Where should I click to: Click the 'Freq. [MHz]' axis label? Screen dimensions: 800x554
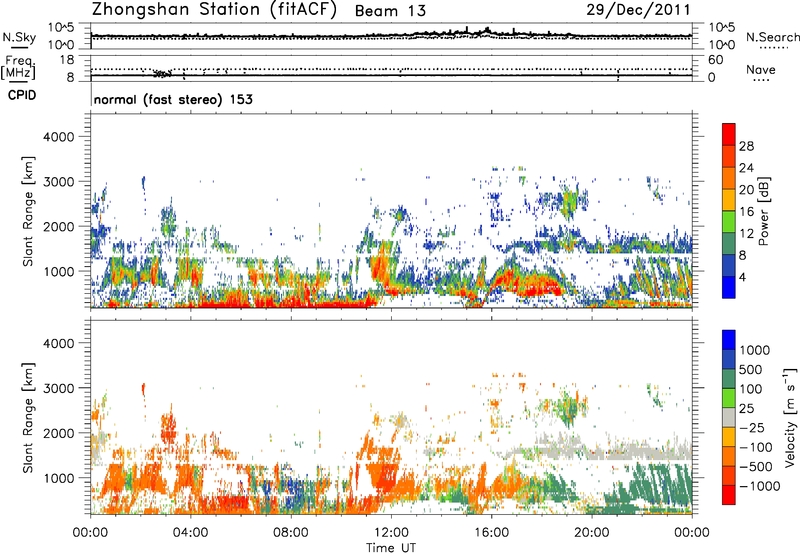tap(19, 68)
